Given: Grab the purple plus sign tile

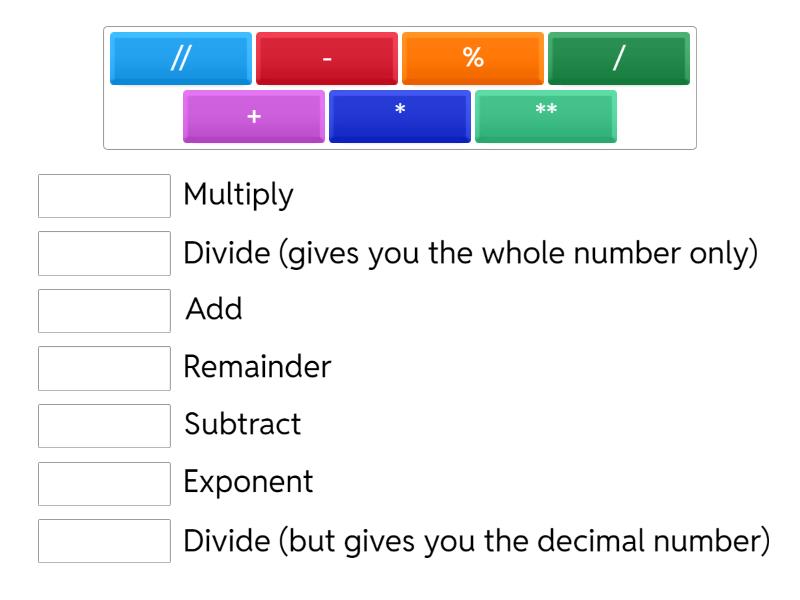Looking at the screenshot, I should point(254,116).
